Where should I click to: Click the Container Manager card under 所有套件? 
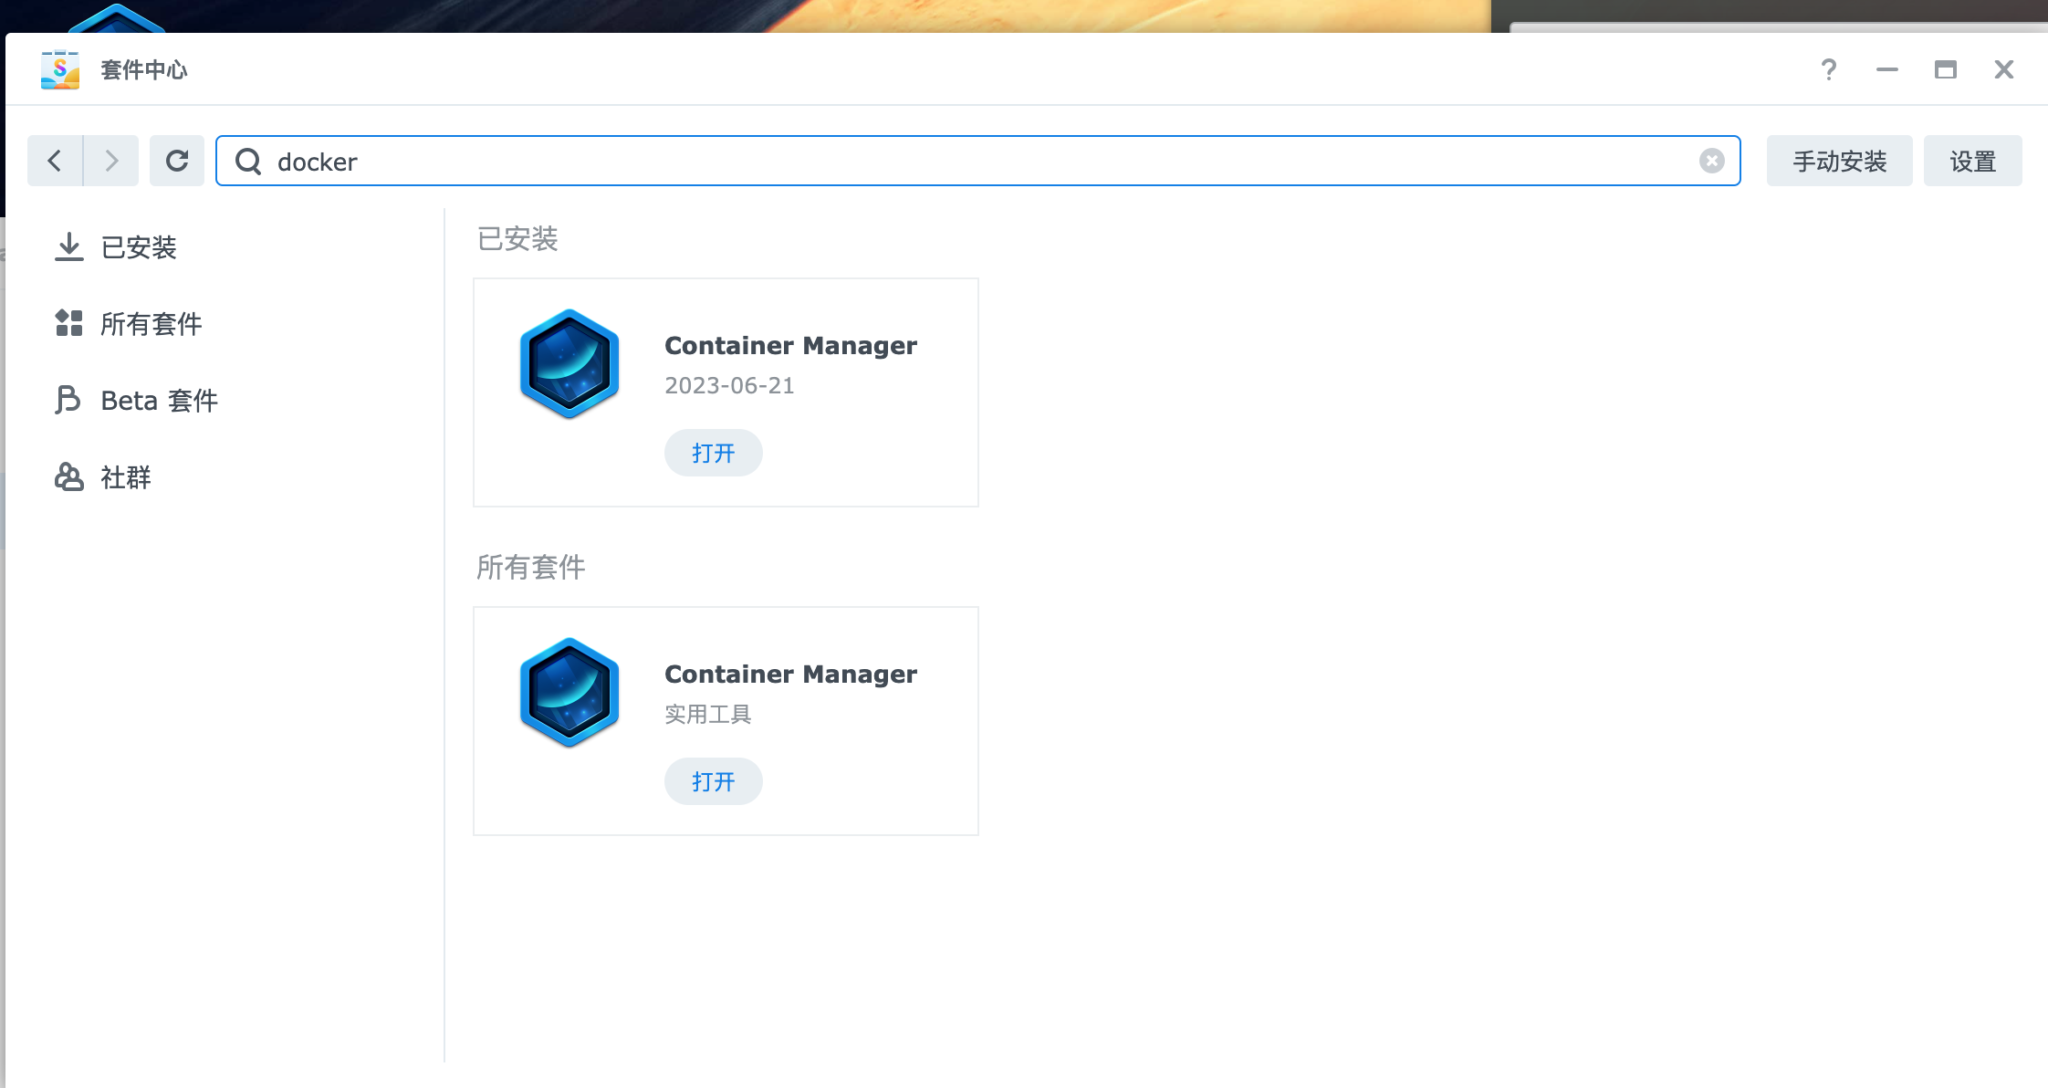click(725, 719)
